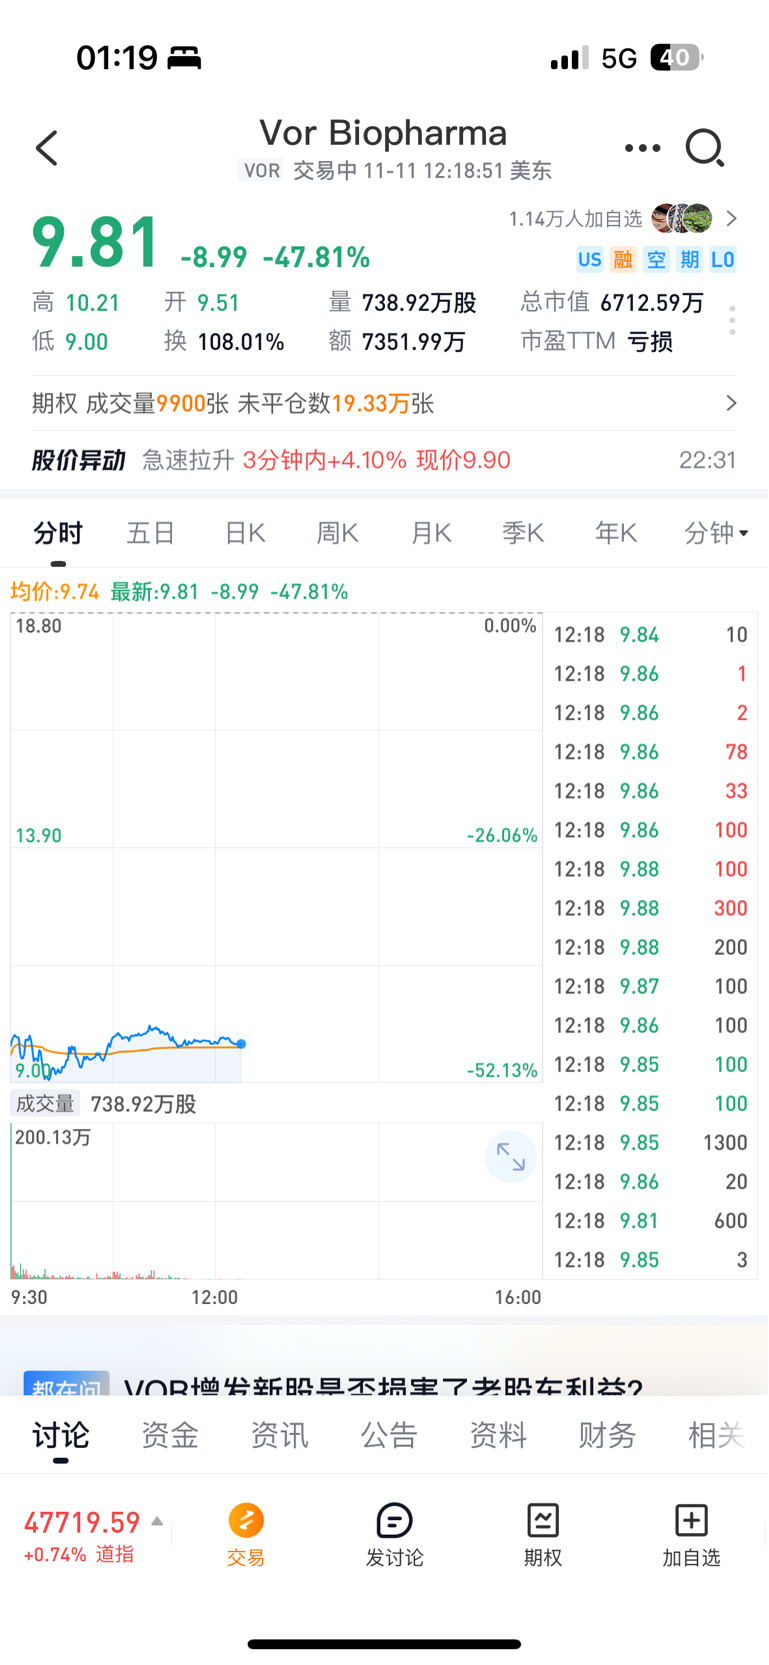Tap the search magnifier icon
This screenshot has width=769, height=1665.
[704, 148]
